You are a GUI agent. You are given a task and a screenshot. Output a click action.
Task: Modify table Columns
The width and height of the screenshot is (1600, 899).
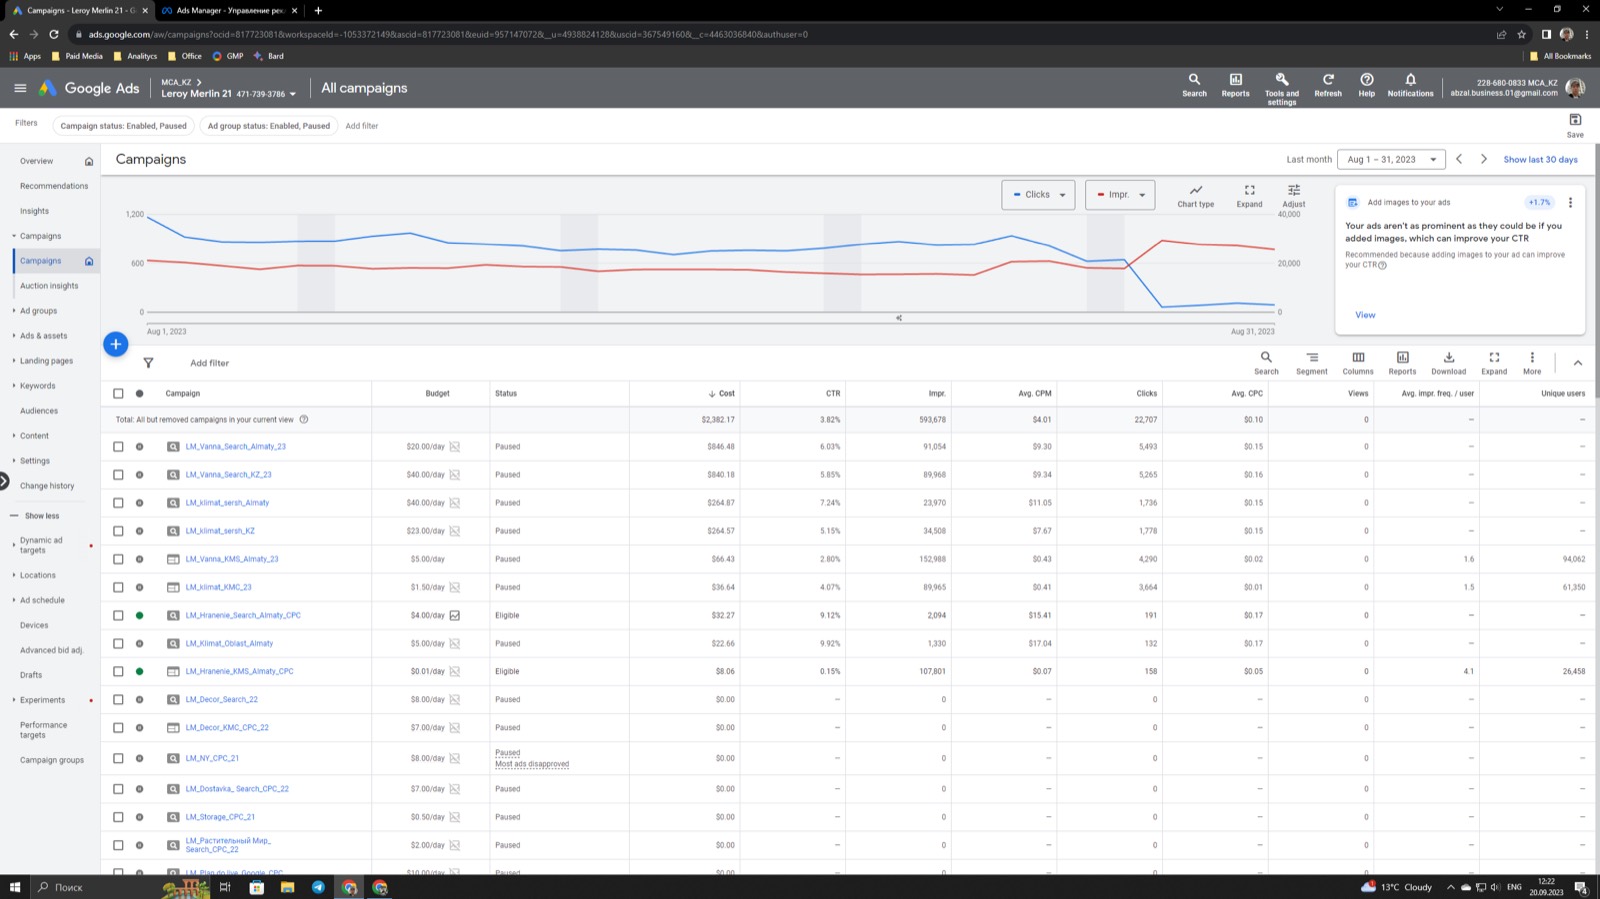coord(1358,362)
